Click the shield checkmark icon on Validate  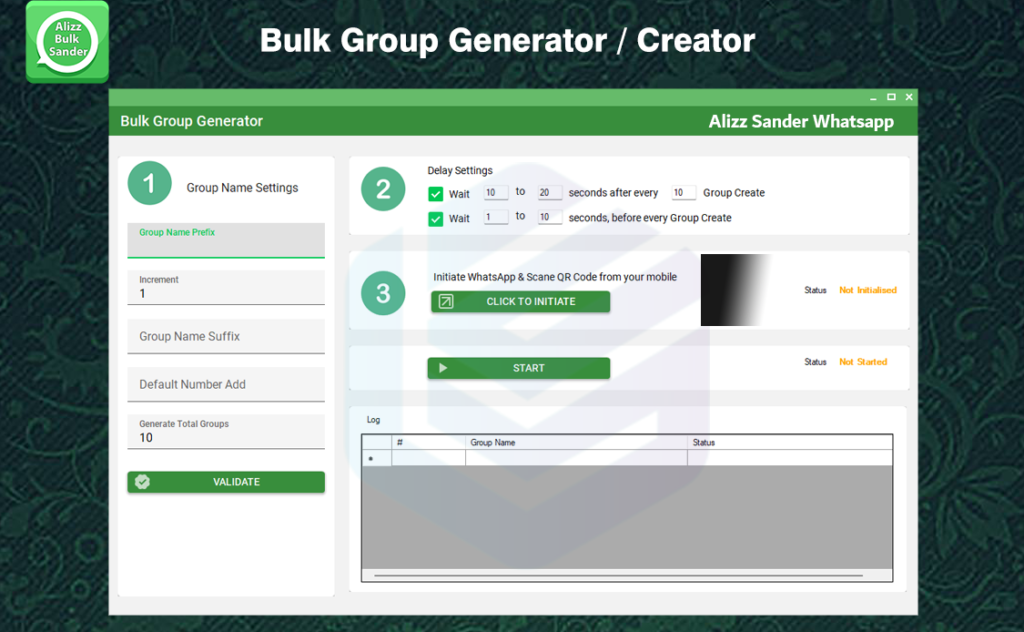click(143, 482)
